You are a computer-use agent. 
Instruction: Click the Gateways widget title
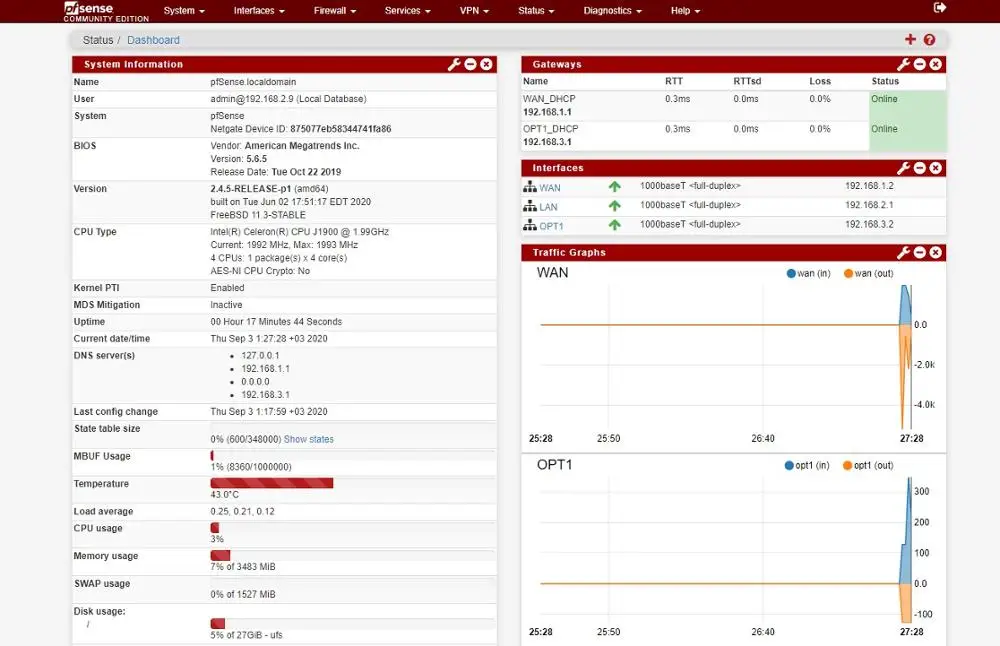tap(557, 64)
